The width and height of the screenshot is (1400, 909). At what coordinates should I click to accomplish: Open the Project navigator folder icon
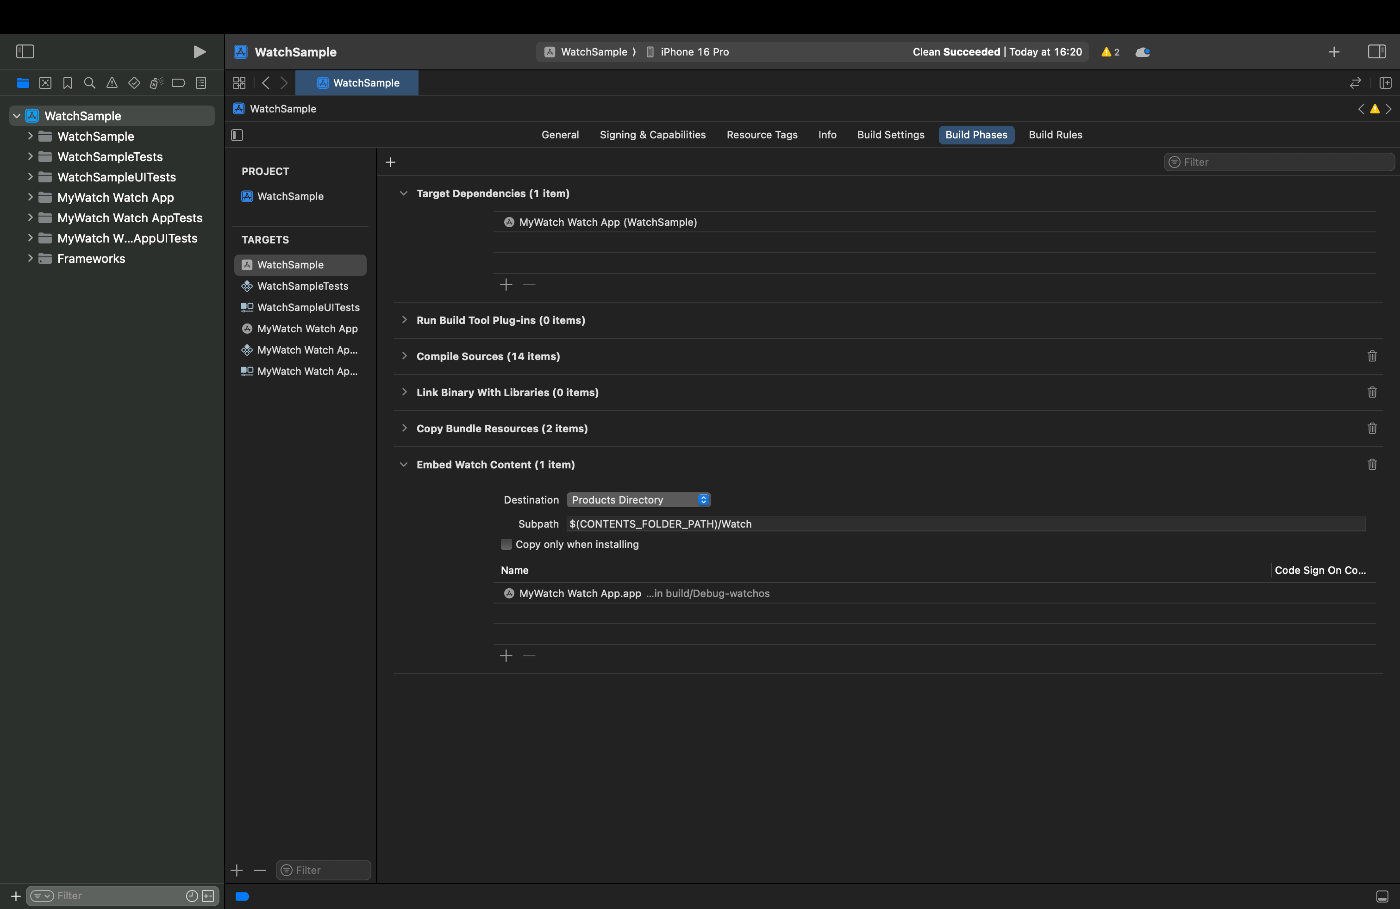23,83
